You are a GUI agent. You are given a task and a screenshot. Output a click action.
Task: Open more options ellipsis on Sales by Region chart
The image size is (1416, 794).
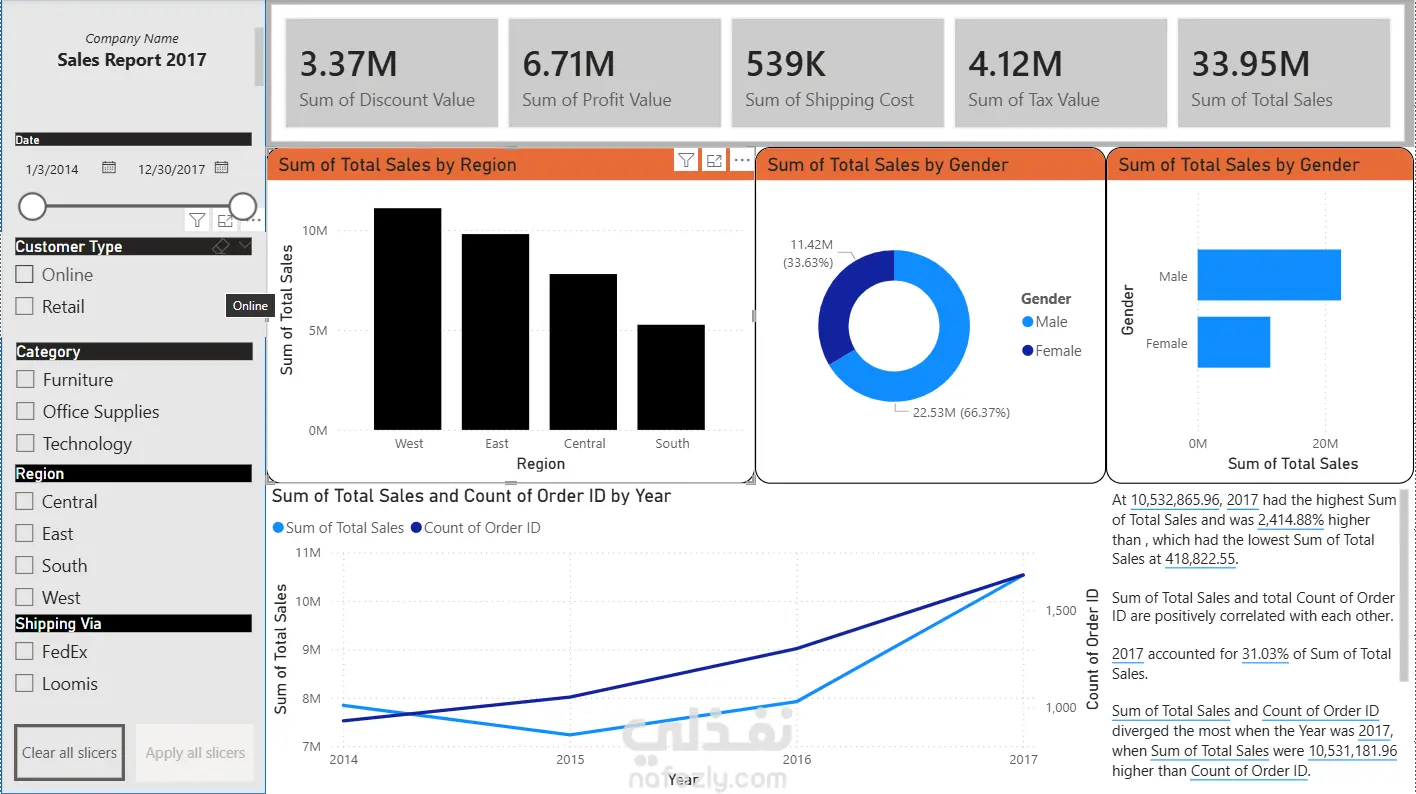[742, 160]
